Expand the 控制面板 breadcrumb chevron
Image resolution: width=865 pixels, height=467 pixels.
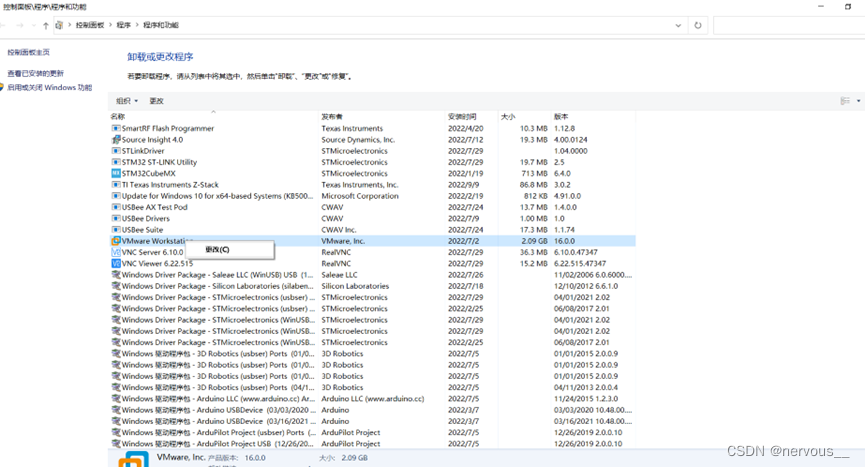point(110,25)
